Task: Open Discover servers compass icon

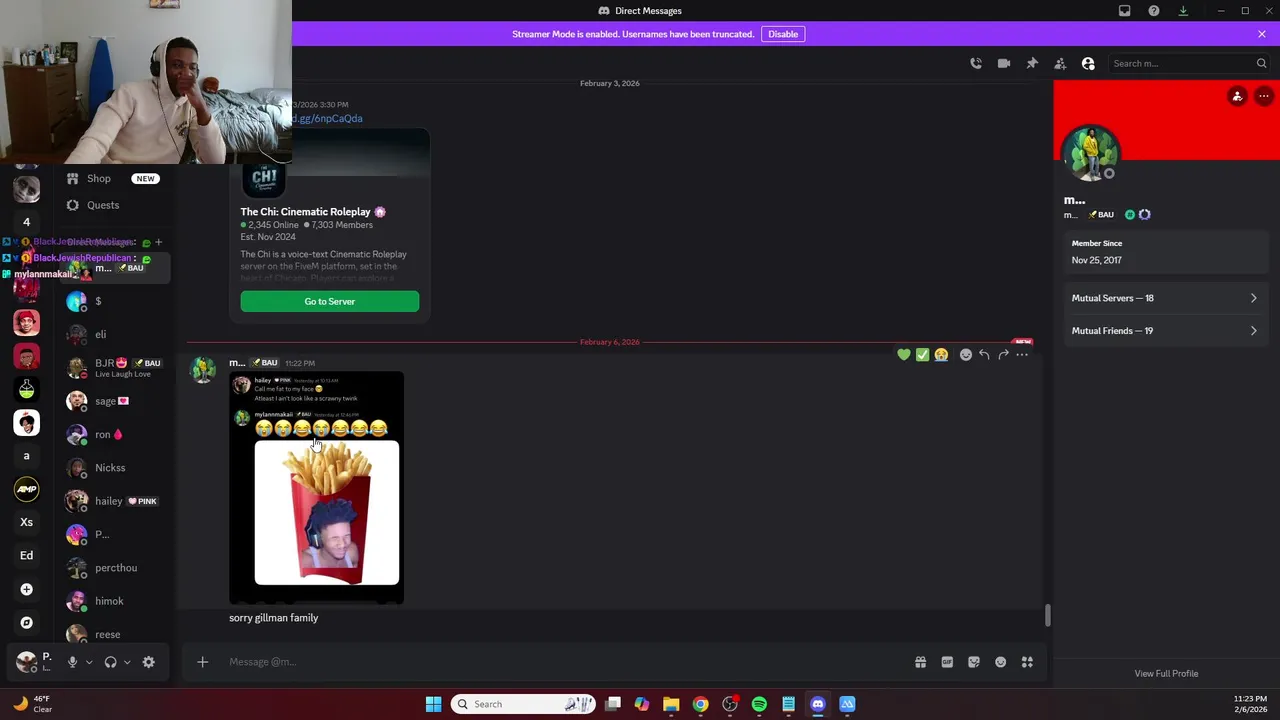Action: click(x=27, y=622)
